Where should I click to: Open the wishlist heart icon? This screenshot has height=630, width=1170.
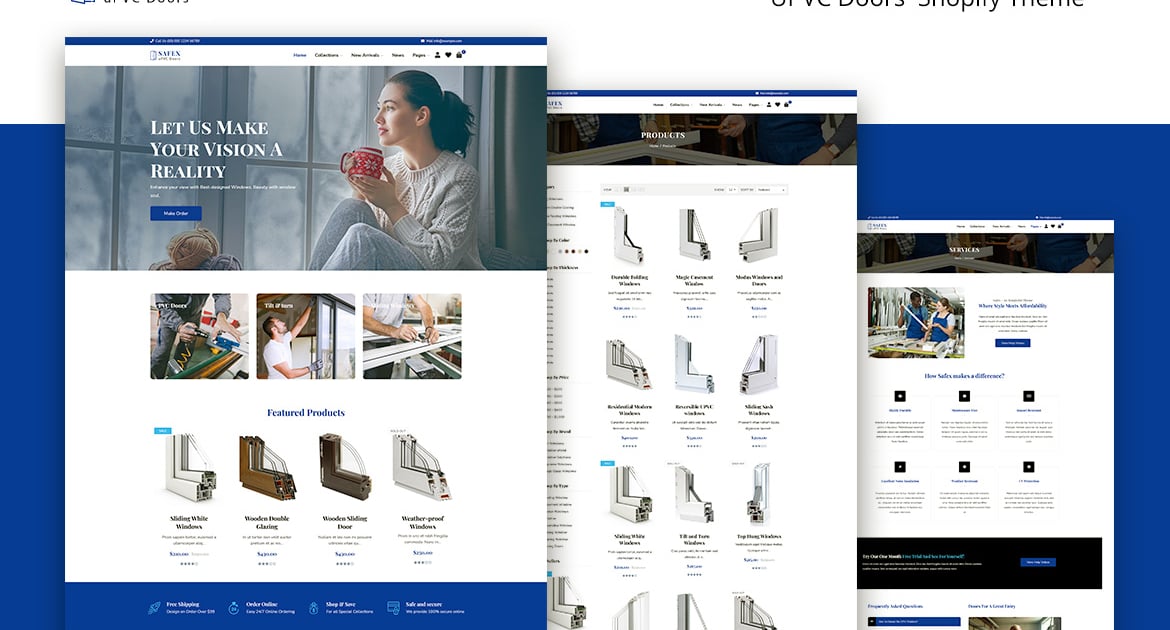[x=448, y=55]
